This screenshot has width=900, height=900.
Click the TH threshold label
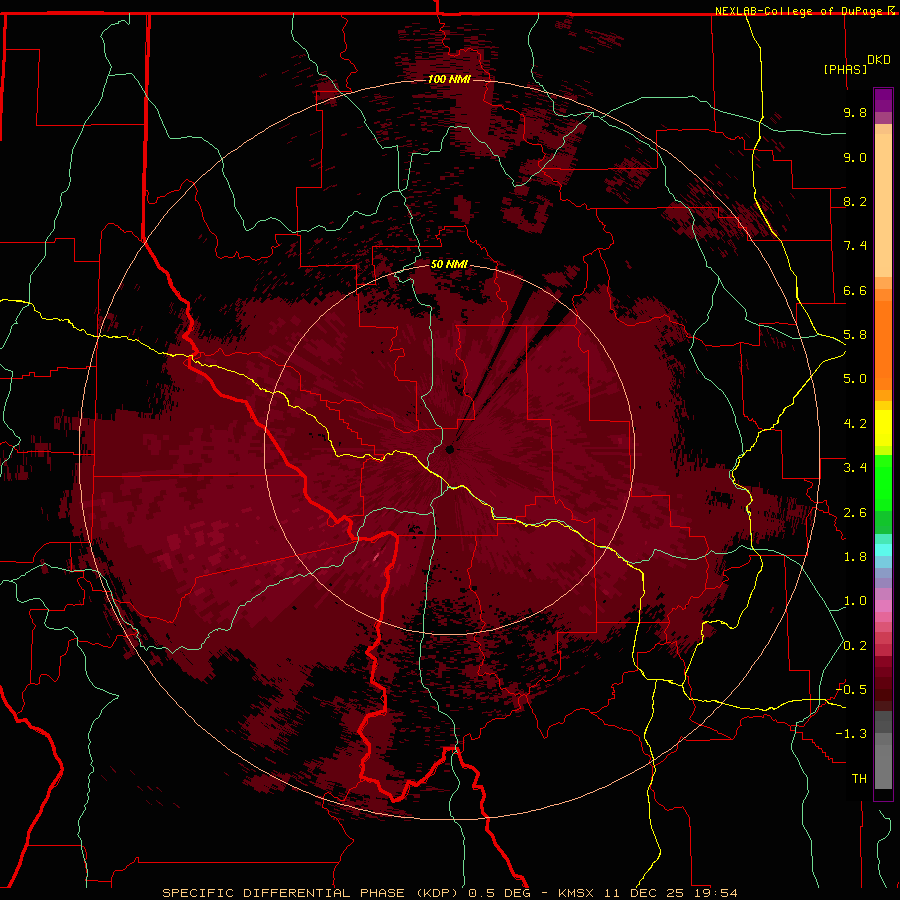click(859, 779)
